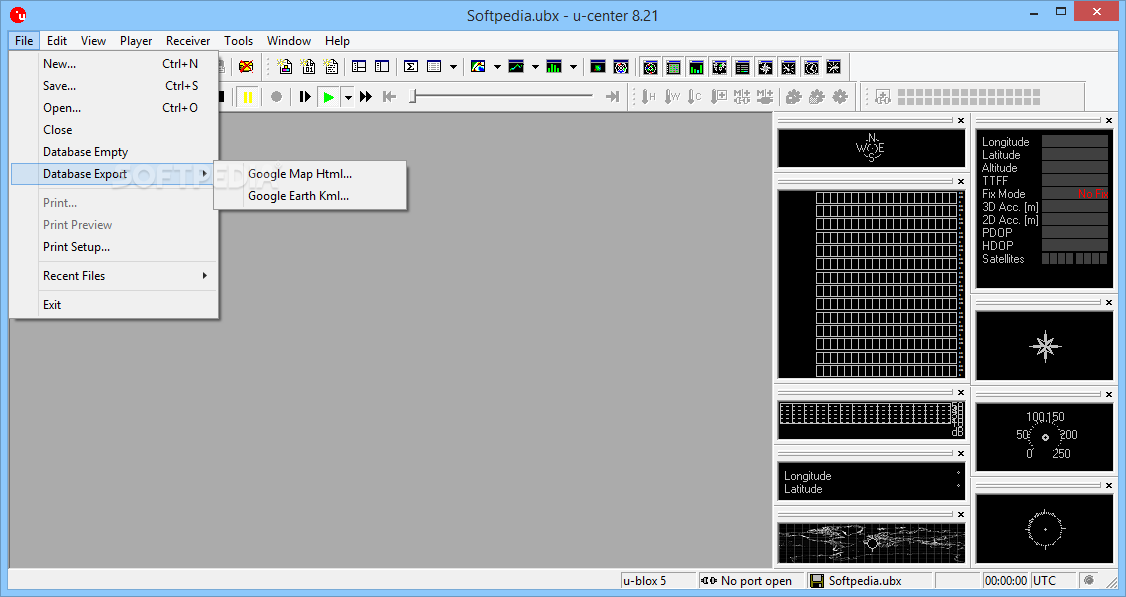
Task: Click the Softpedia.ubx status bar entry
Action: [869, 580]
